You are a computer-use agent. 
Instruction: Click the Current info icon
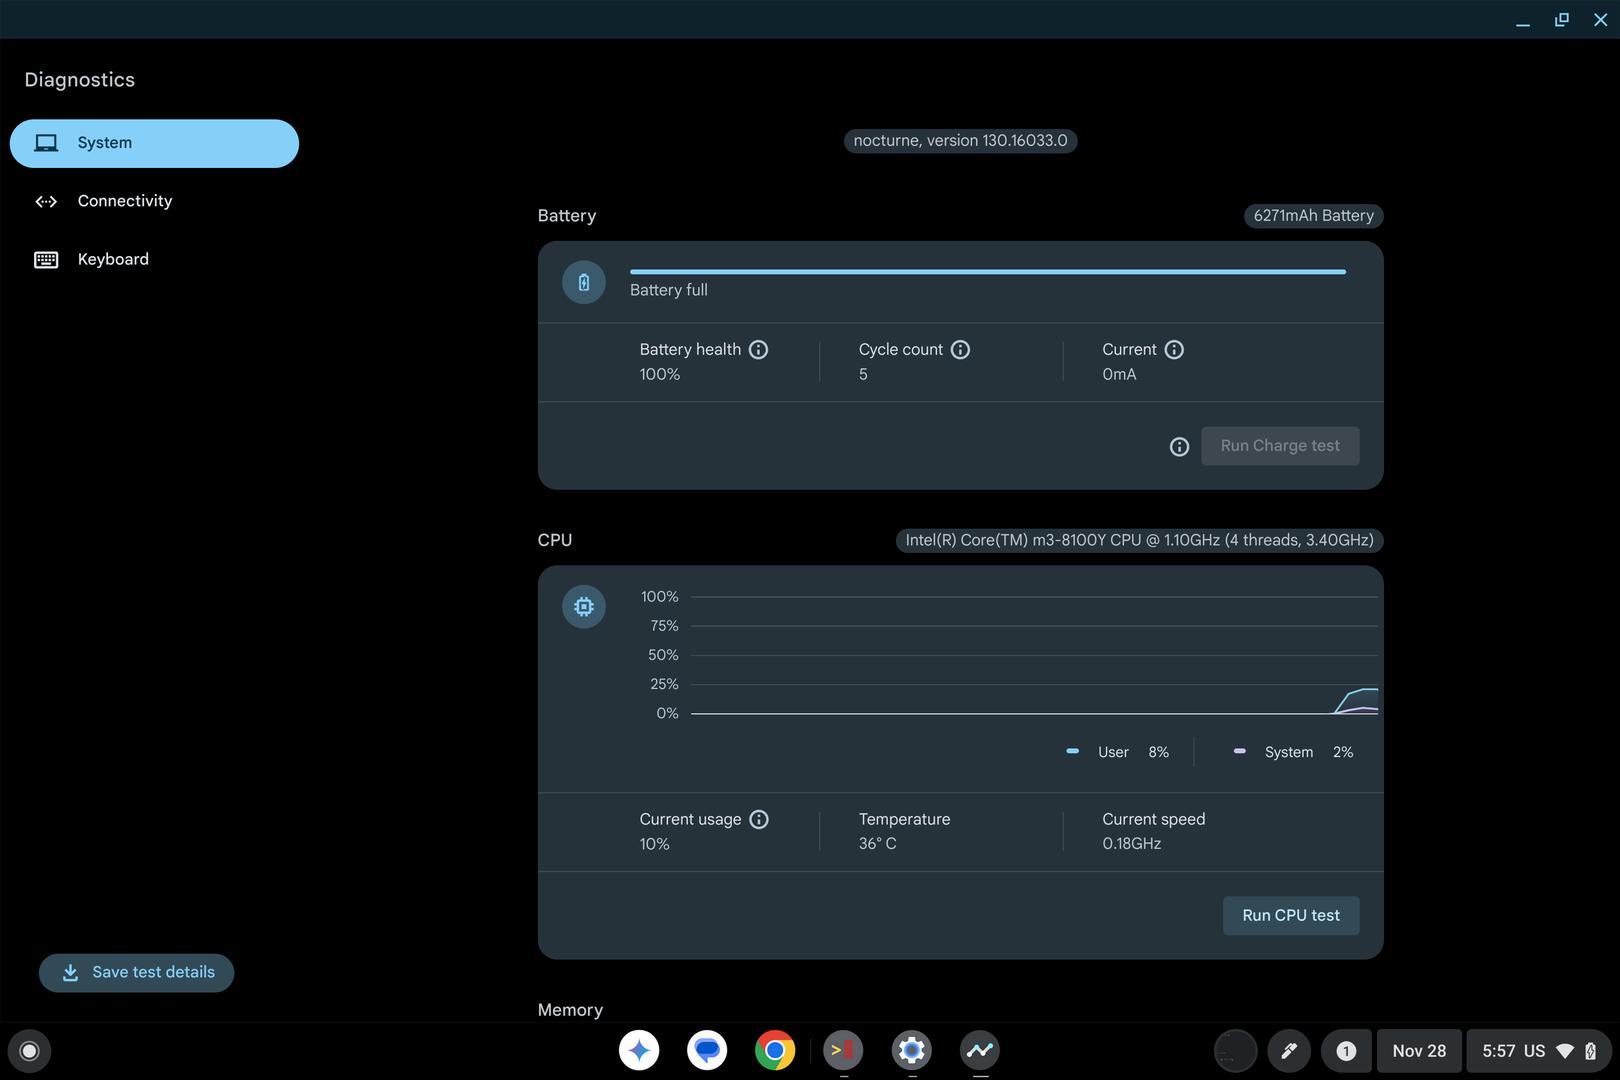(x=1174, y=349)
